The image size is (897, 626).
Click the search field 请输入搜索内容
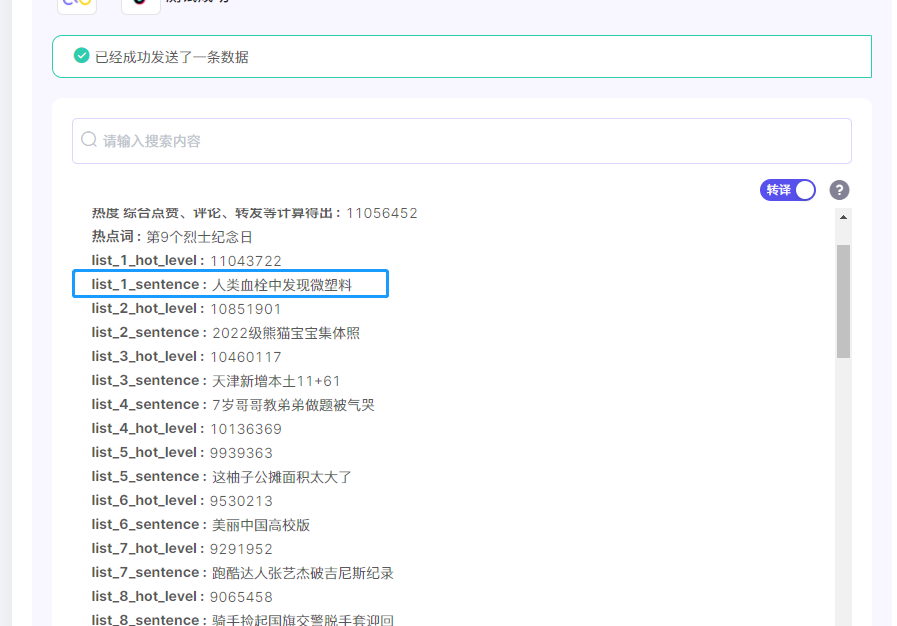[x=462, y=141]
